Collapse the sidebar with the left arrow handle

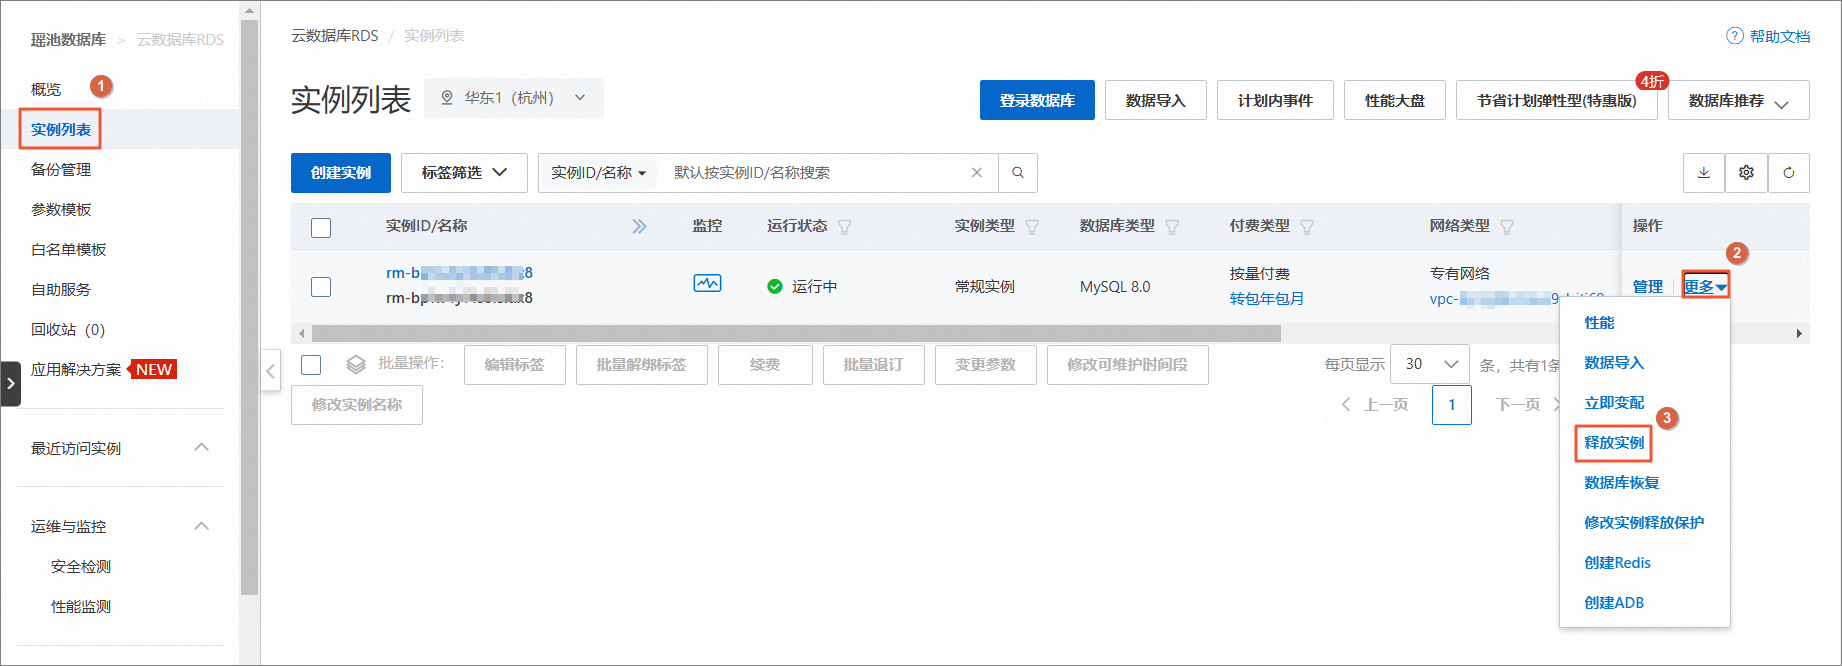tap(270, 372)
